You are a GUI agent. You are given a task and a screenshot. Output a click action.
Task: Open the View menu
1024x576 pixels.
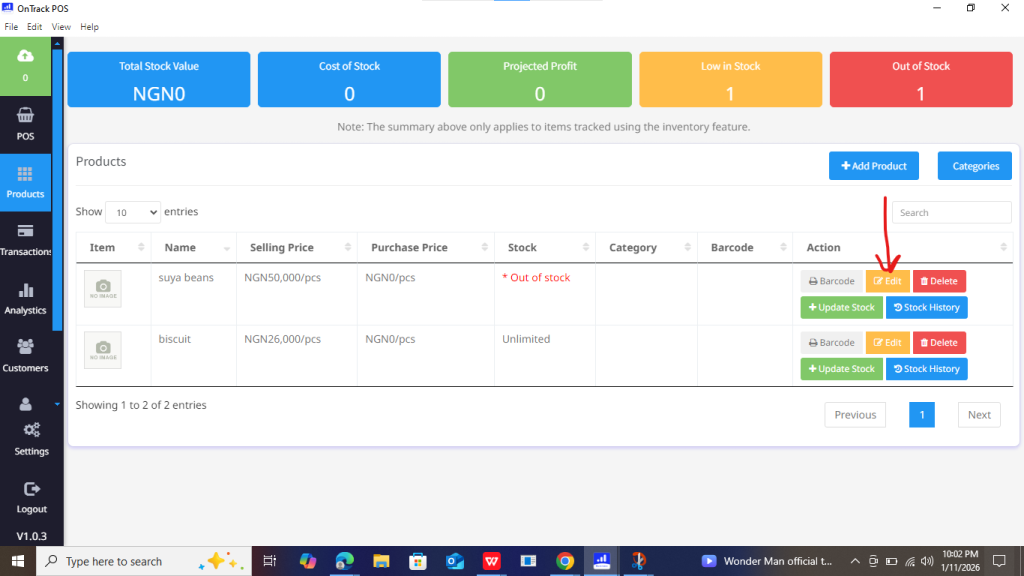(61, 27)
